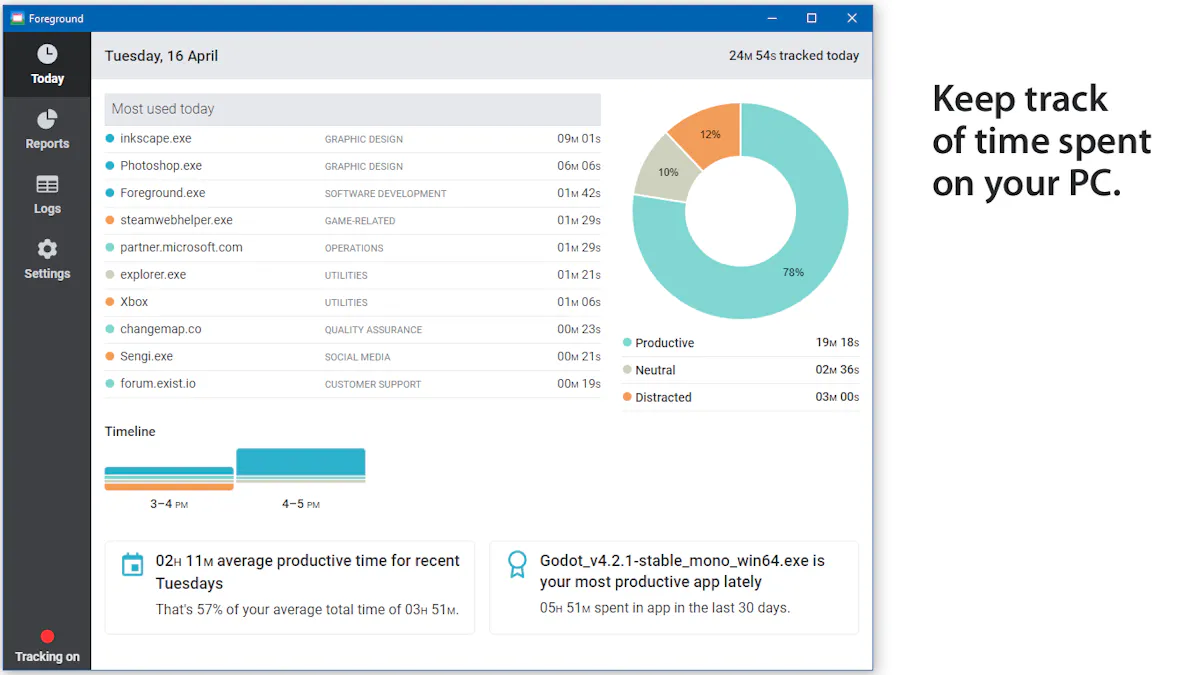Select the 12% orange segment of the donut chart
The height and width of the screenshot is (675, 1200).
coord(709,133)
